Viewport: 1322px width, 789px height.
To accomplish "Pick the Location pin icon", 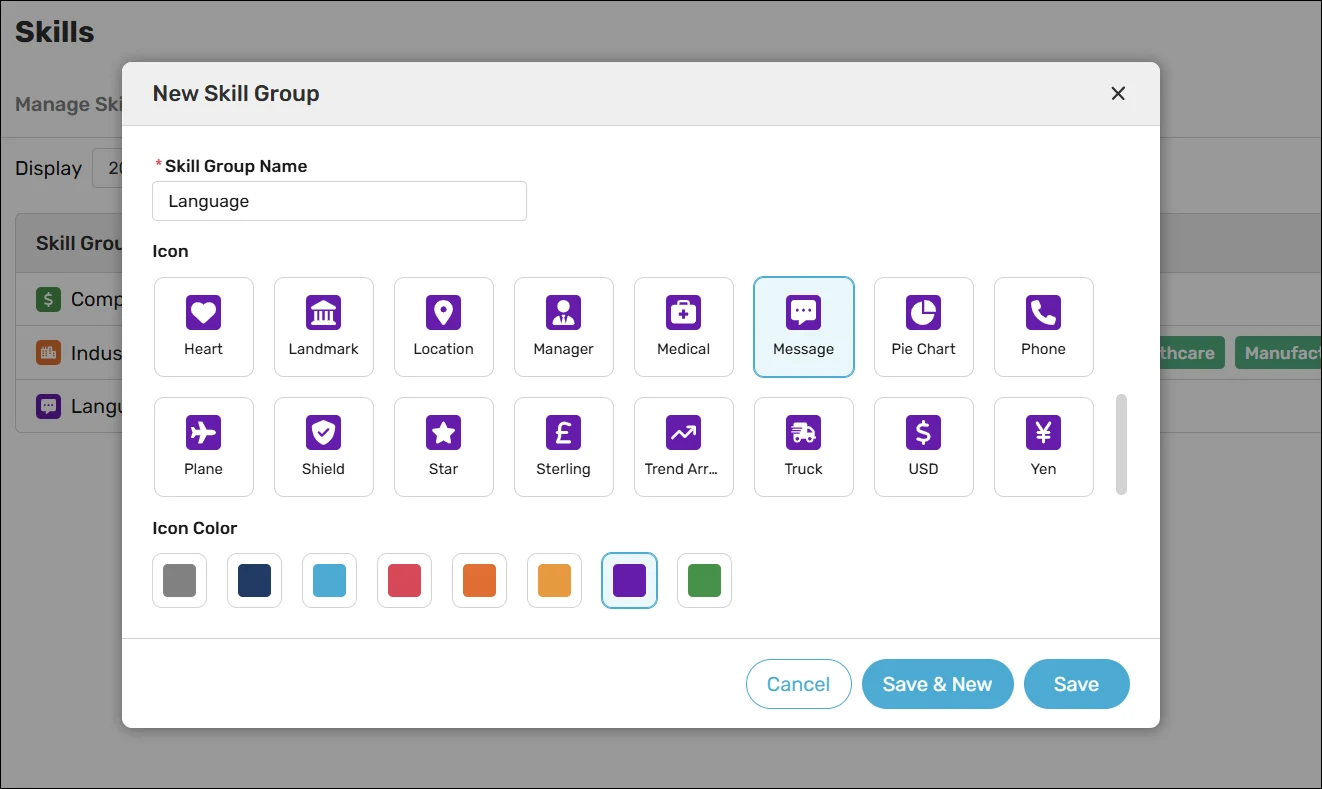I will 444,327.
